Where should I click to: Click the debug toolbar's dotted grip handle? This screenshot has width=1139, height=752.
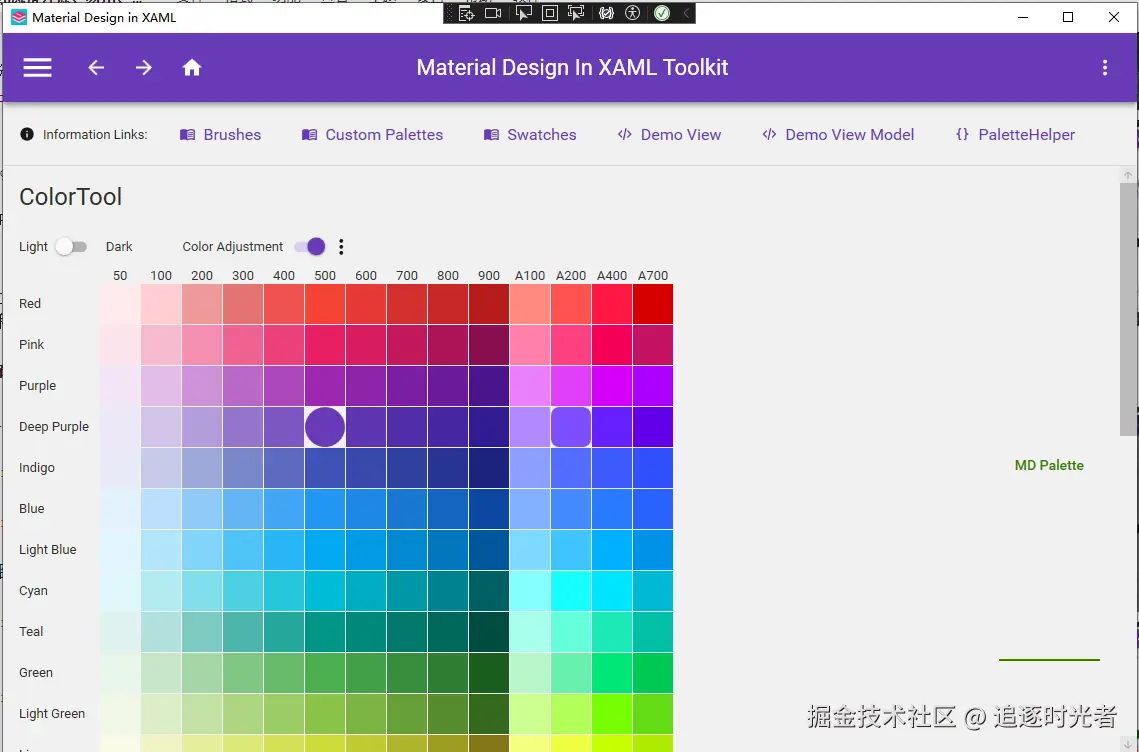[450, 13]
